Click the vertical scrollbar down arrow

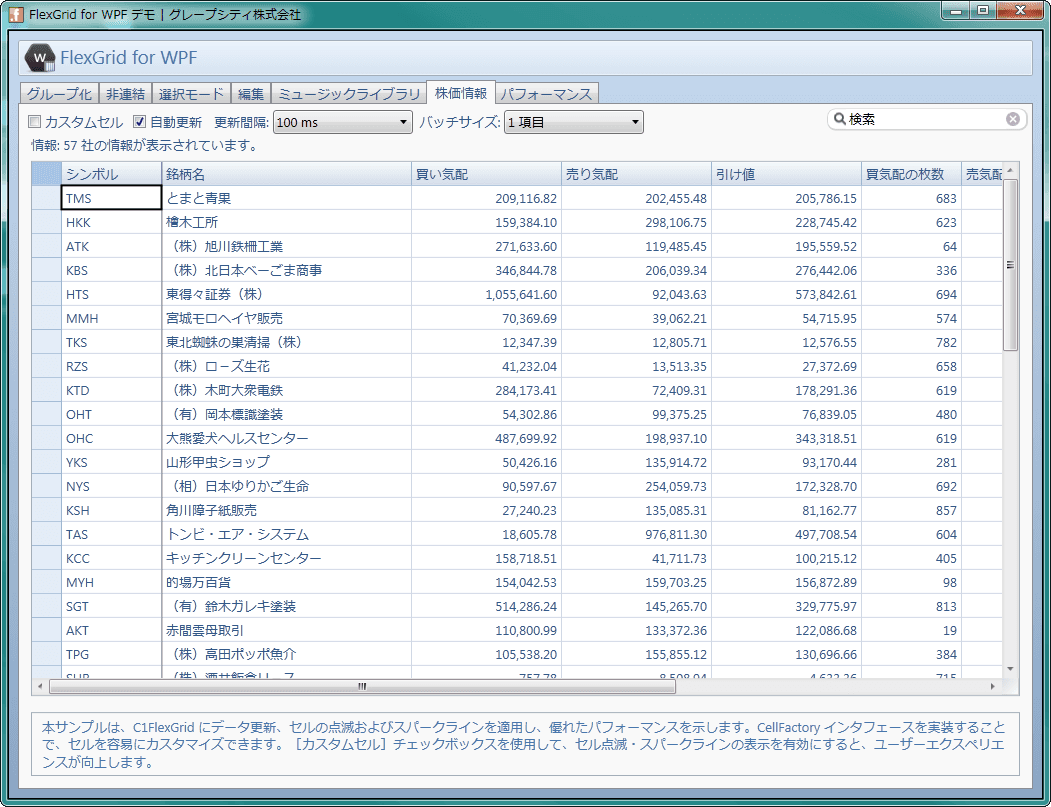1010,669
